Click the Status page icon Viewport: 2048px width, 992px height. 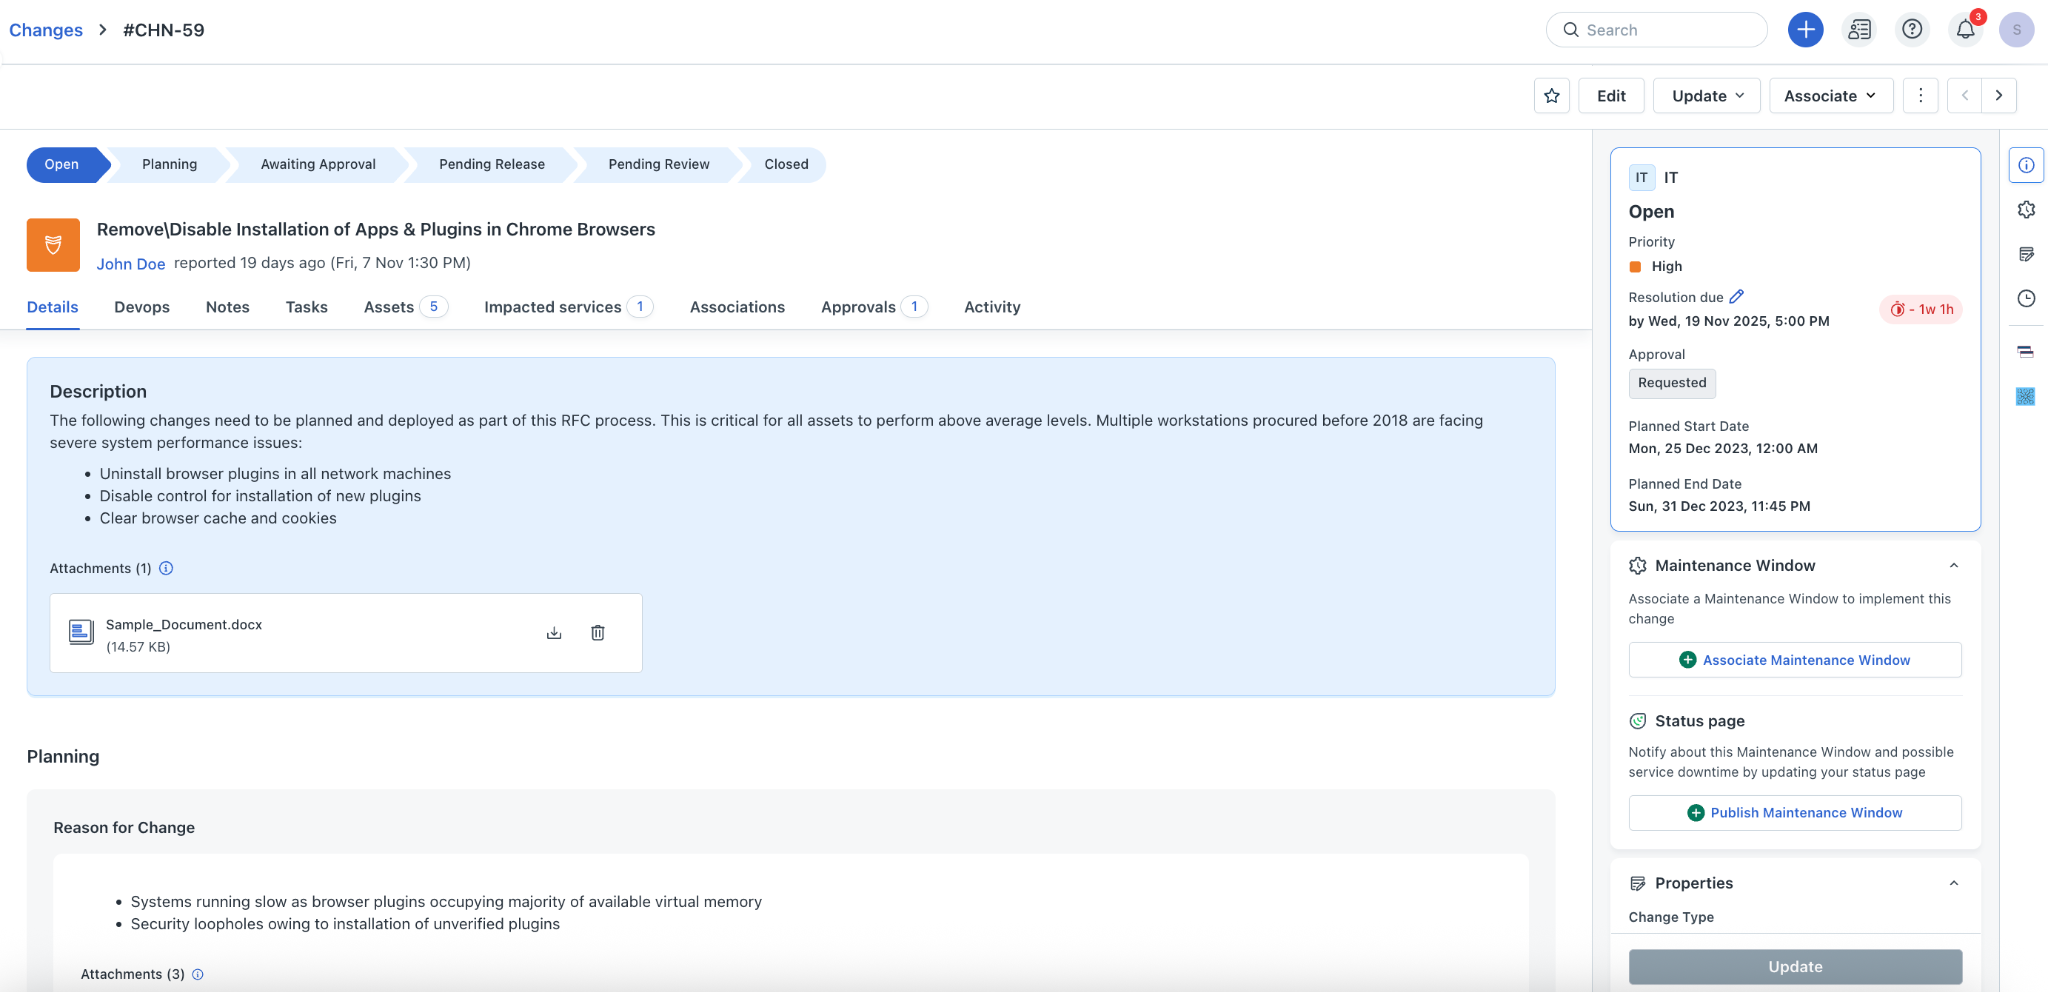pyautogui.click(x=1638, y=721)
